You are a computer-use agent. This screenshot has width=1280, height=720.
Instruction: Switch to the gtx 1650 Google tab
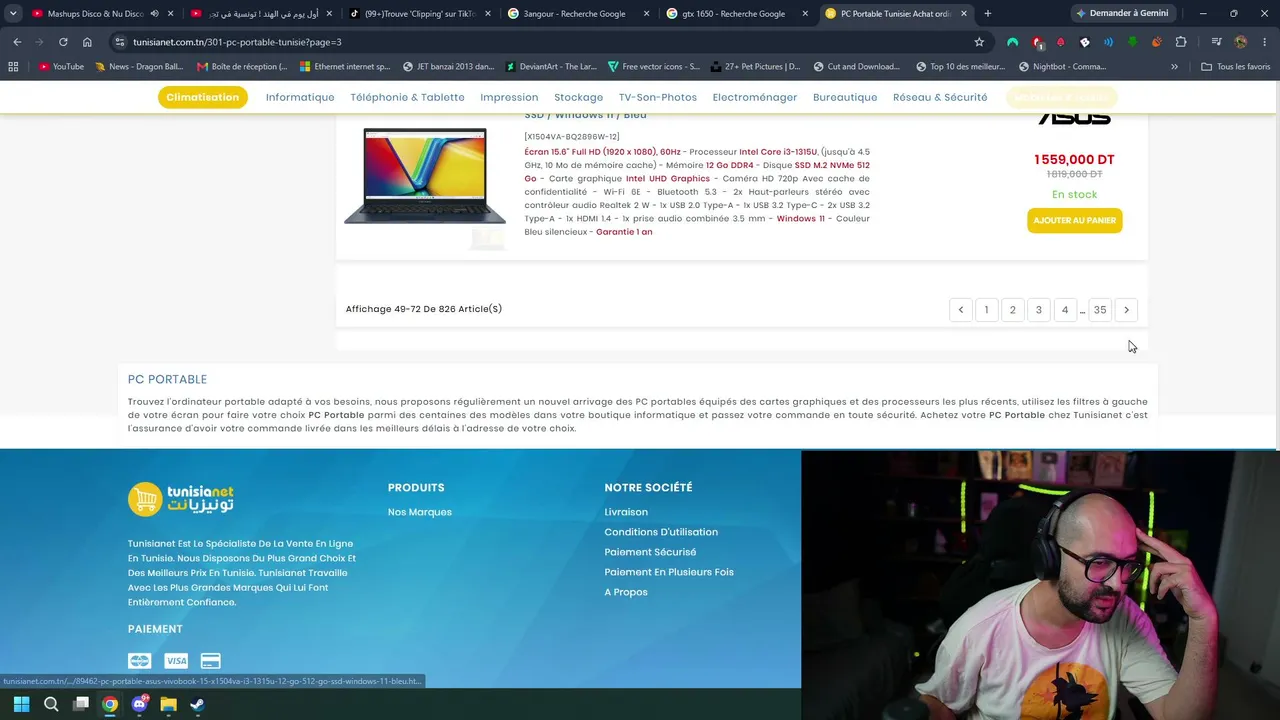(740, 14)
